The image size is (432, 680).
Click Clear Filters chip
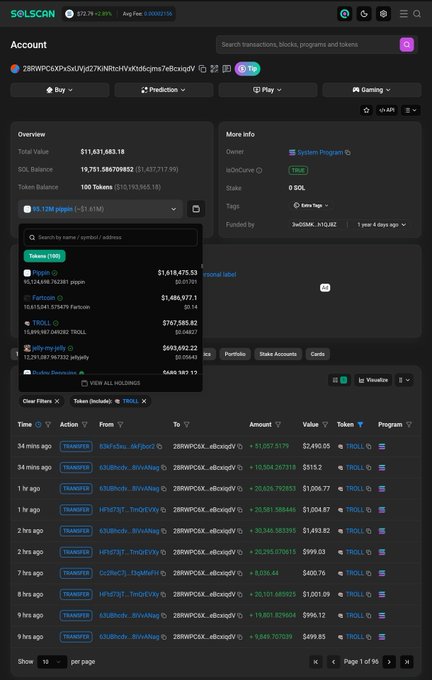[x=41, y=401]
